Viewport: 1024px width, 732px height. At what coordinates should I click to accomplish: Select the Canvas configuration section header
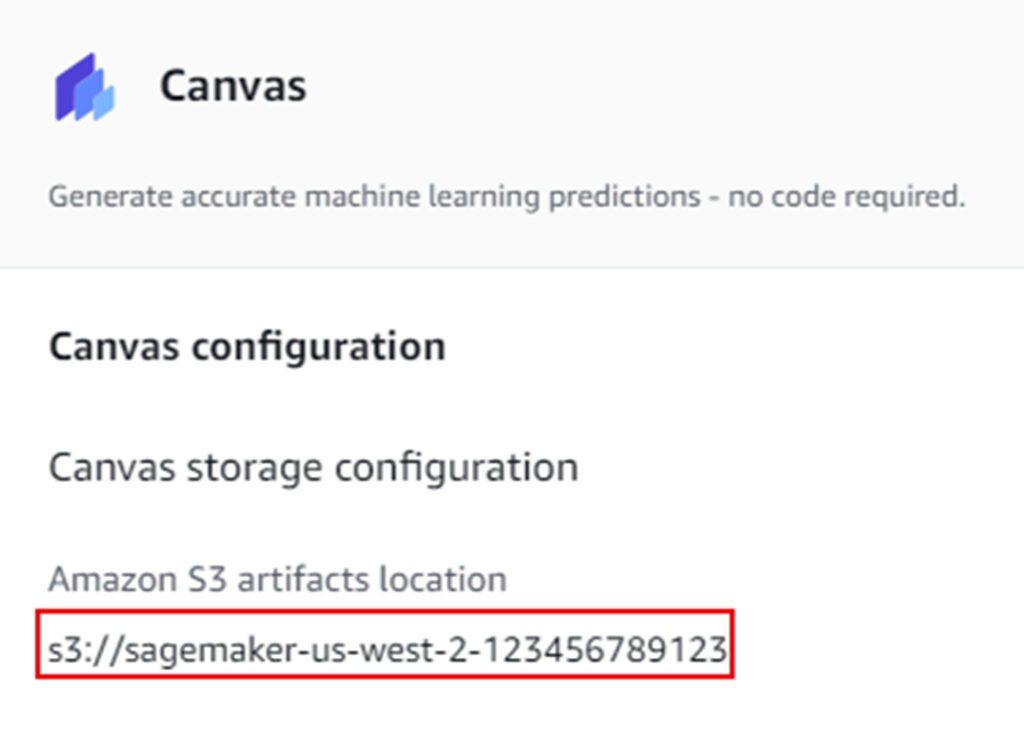(245, 345)
